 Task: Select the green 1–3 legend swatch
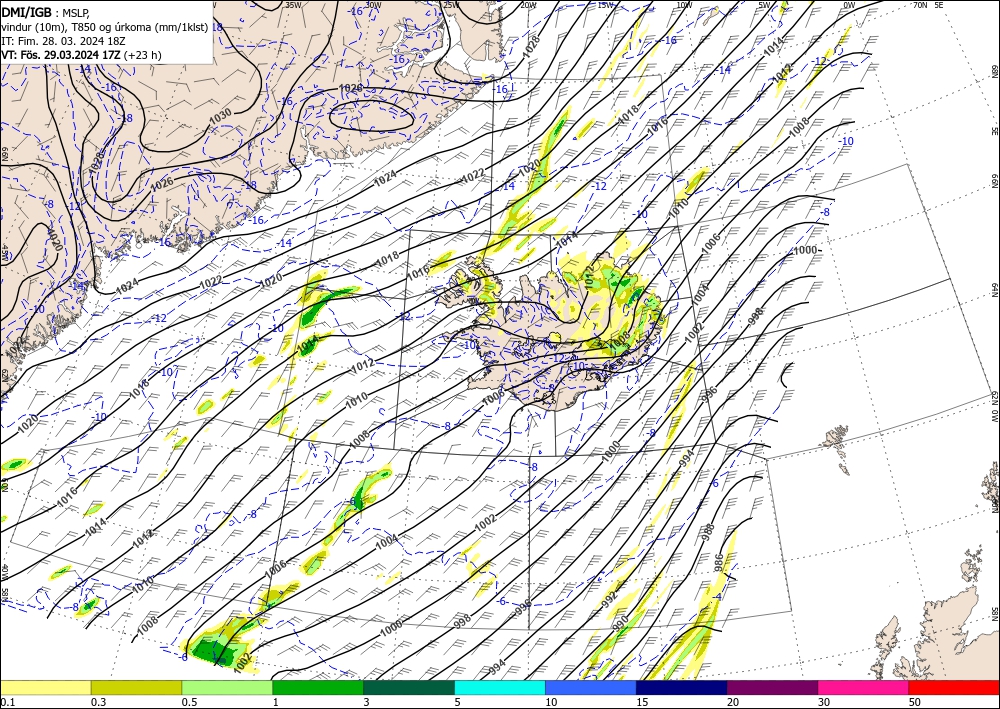pos(318,688)
